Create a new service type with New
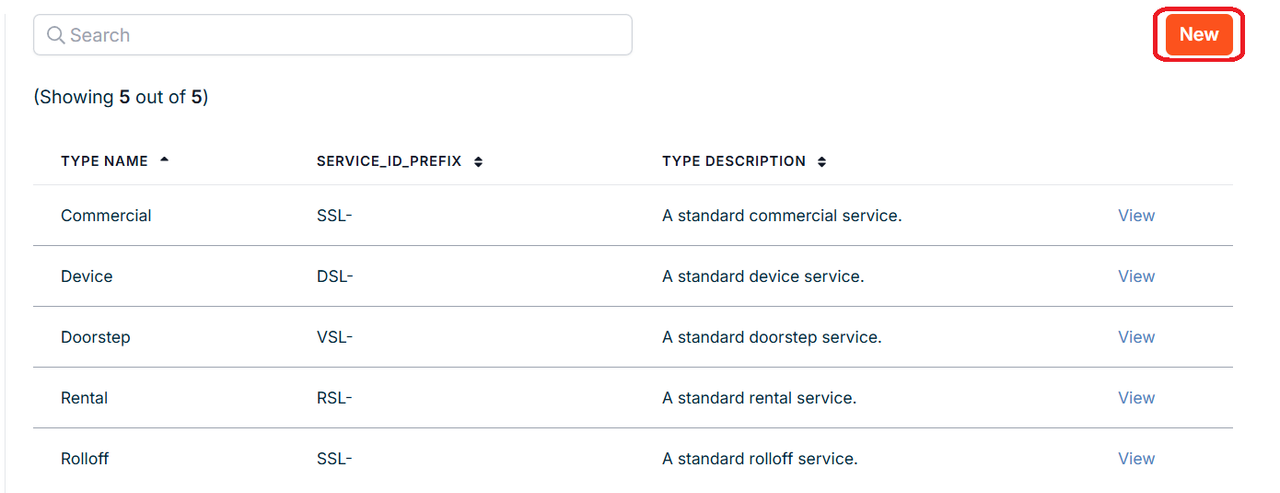Image resolution: width=1280 pixels, height=493 pixels. click(1198, 35)
